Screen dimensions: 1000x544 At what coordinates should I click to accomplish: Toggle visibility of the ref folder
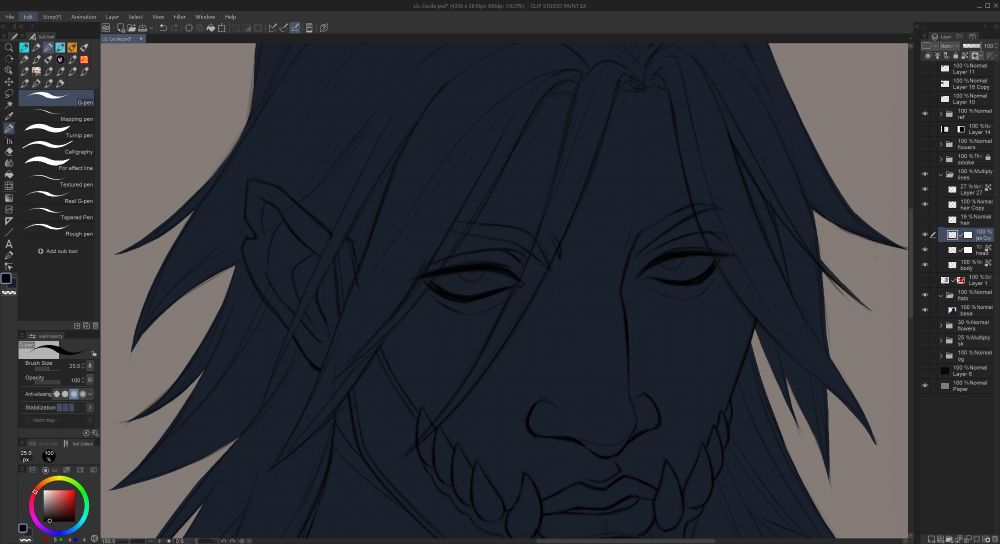pyautogui.click(x=925, y=114)
